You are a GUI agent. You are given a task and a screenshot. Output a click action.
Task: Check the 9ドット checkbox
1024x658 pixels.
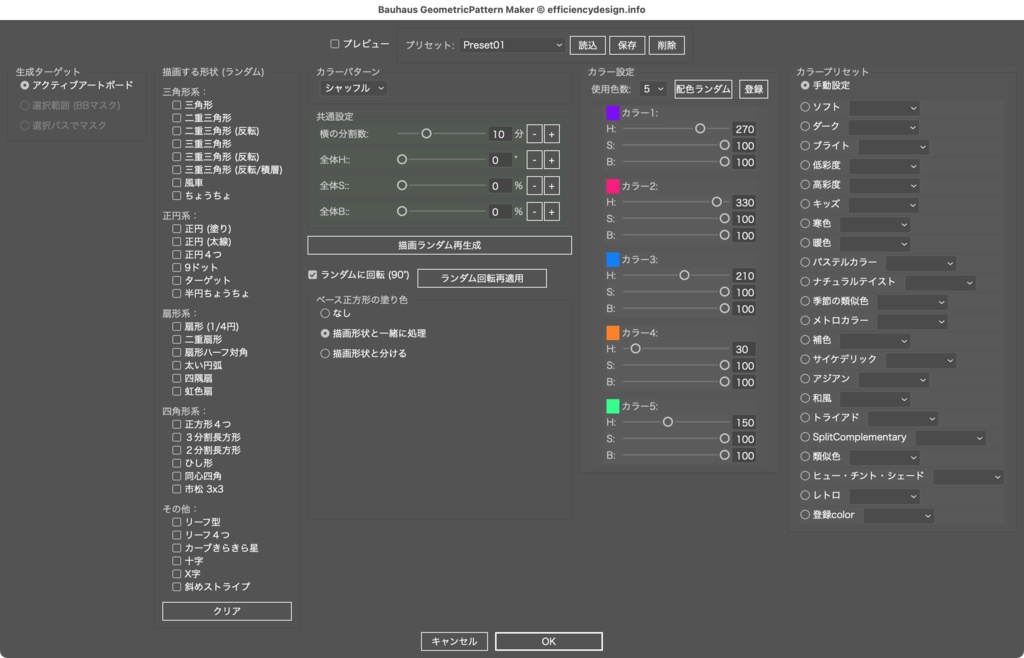176,268
